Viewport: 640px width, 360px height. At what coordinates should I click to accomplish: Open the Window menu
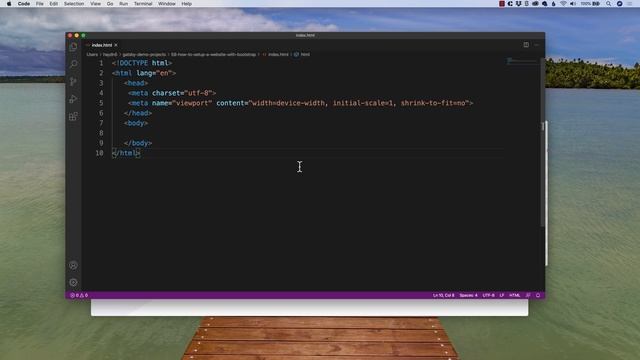(167, 4)
